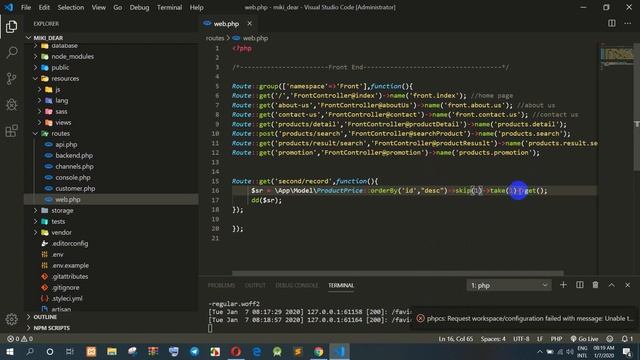Open customer.php in the file tree
Image resolution: width=640 pixels, height=360 pixels.
75,189
